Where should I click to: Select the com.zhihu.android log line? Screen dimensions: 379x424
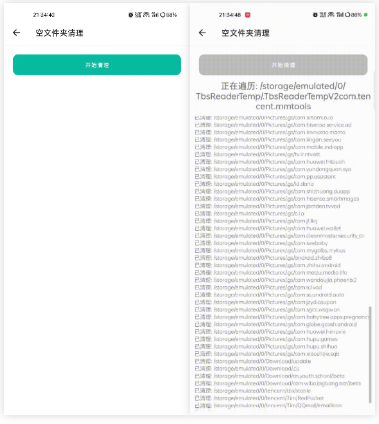pyautogui.click(x=268, y=265)
